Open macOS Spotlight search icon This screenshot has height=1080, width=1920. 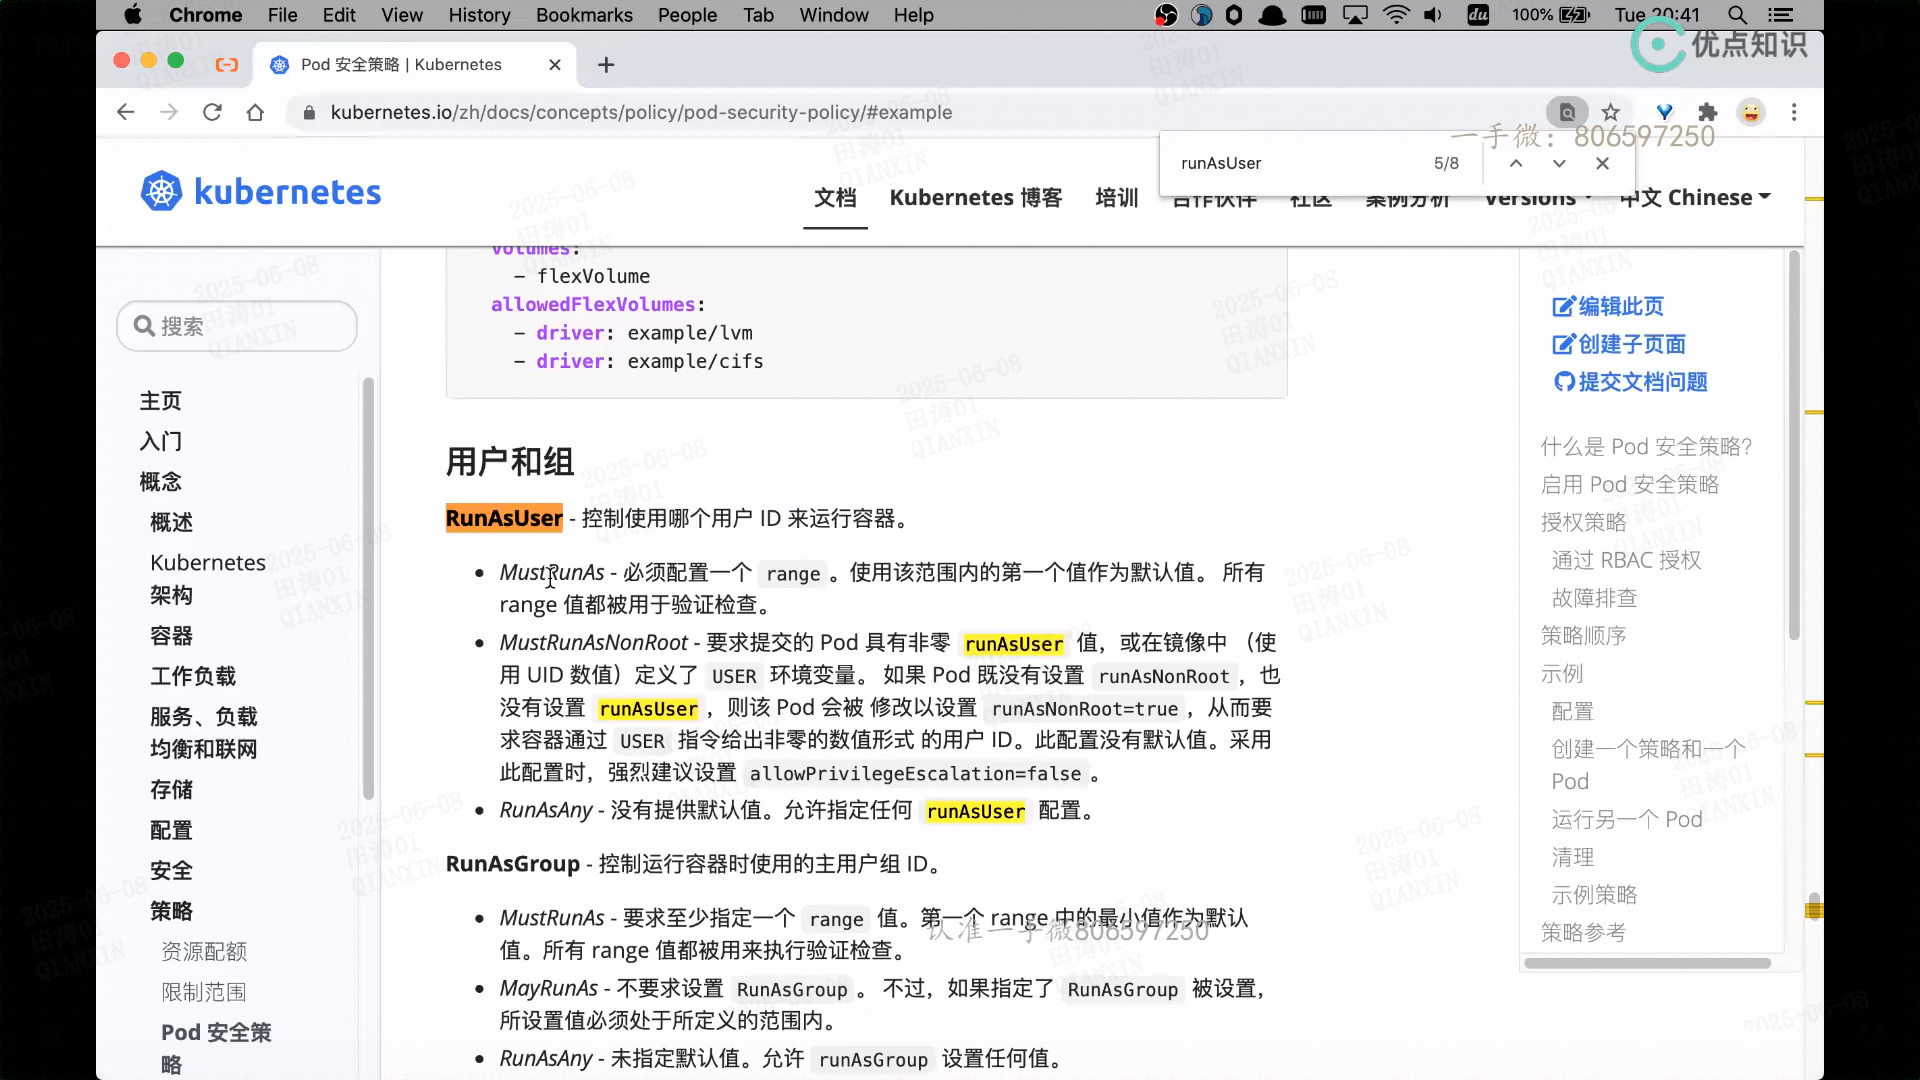coord(1738,15)
